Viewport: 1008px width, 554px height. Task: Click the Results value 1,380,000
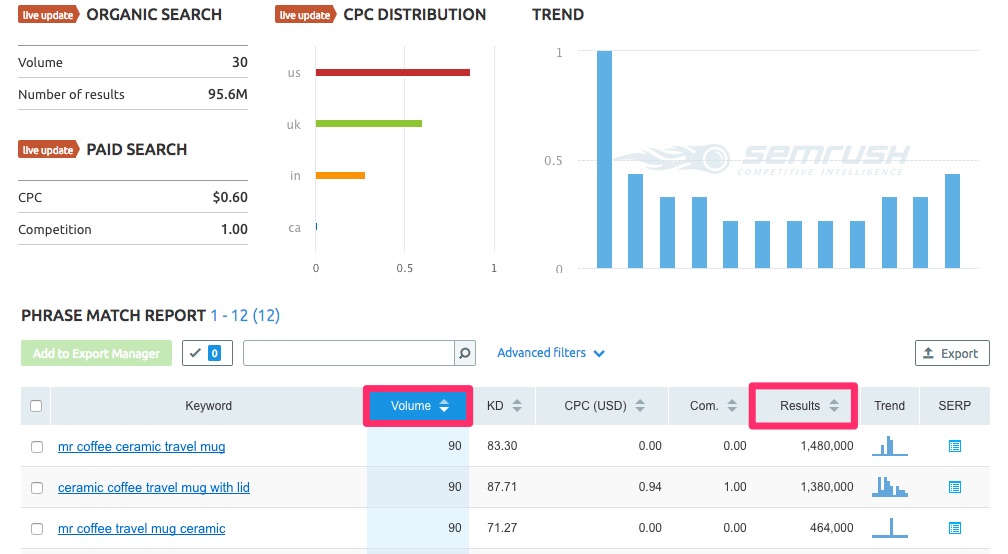pos(827,487)
